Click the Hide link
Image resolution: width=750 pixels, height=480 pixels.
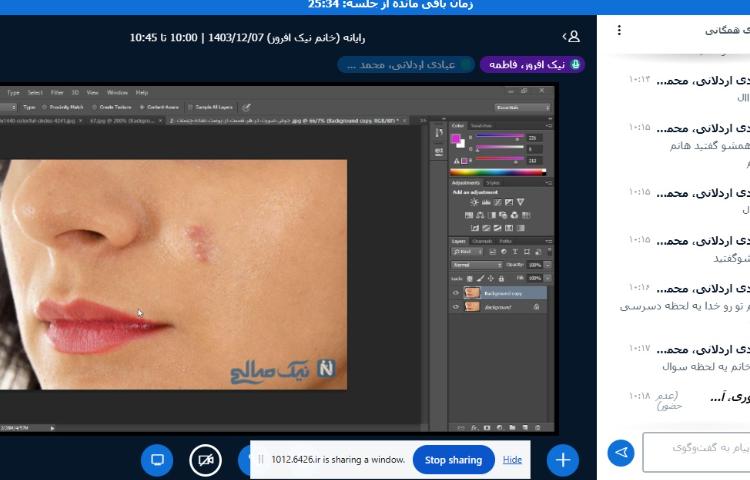coord(512,460)
